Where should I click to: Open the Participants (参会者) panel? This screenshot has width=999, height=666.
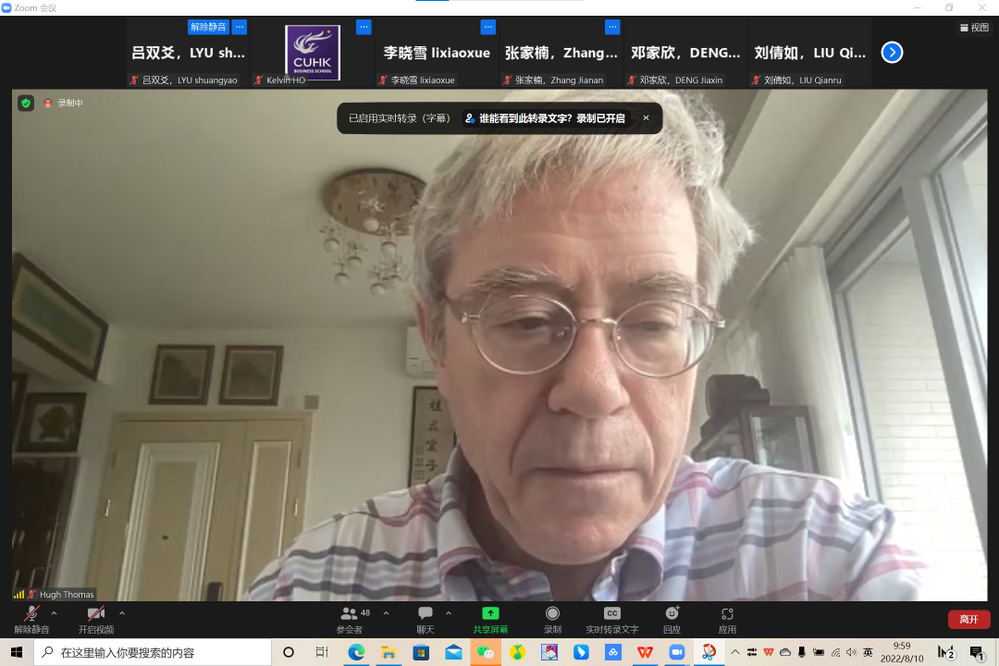349,614
